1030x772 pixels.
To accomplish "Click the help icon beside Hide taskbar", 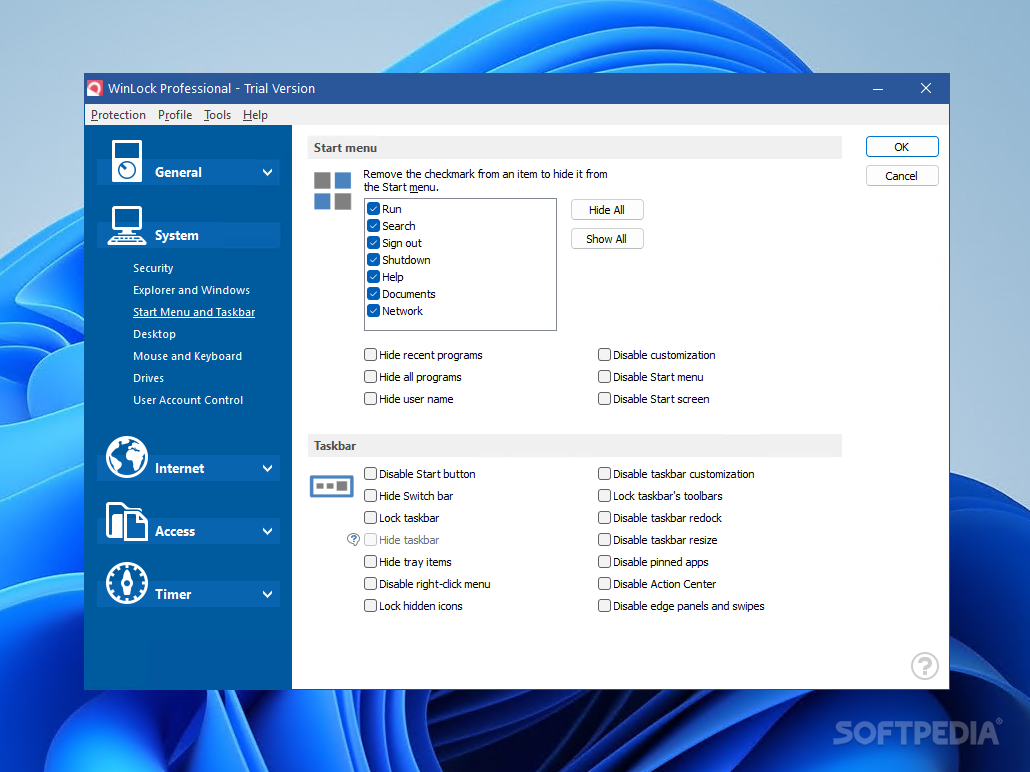I will (353, 540).
